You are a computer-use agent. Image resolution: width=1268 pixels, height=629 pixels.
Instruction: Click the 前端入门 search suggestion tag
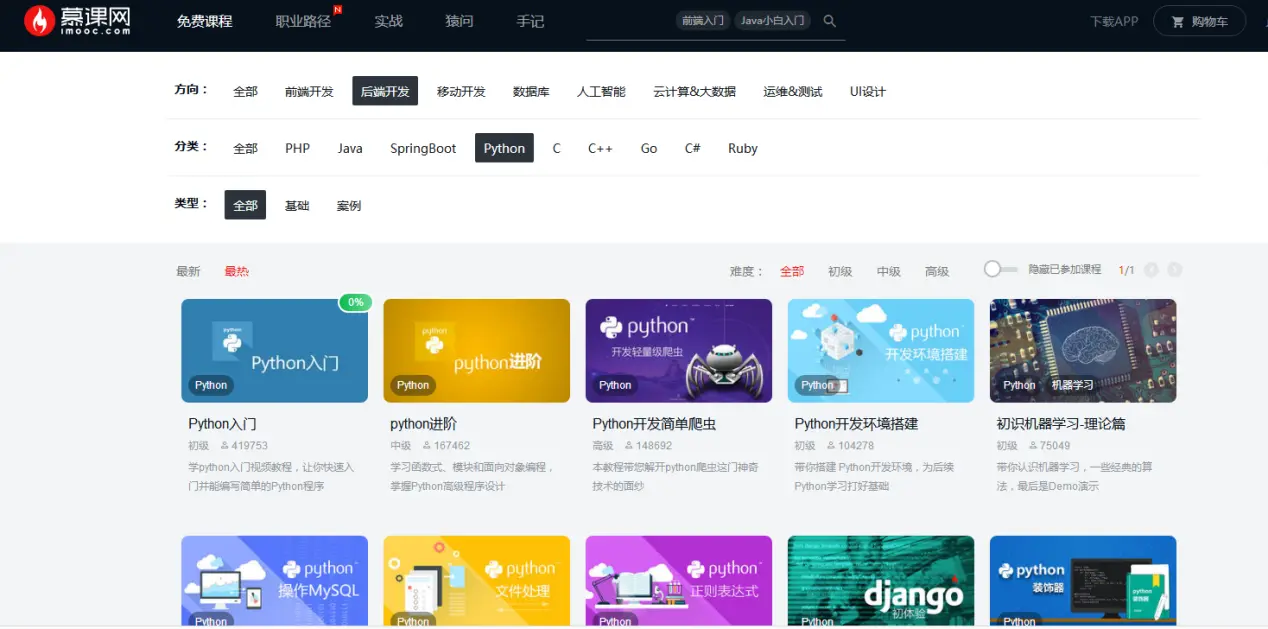click(x=702, y=20)
